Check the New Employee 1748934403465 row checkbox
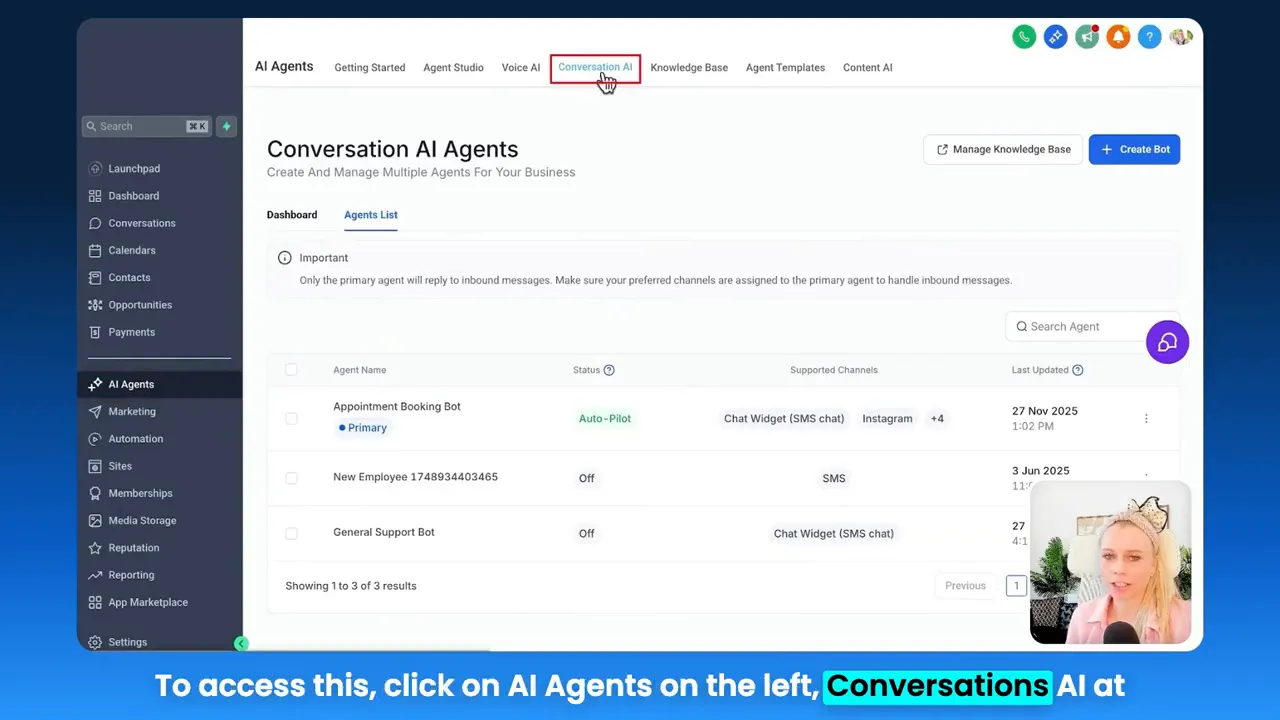 click(x=291, y=478)
